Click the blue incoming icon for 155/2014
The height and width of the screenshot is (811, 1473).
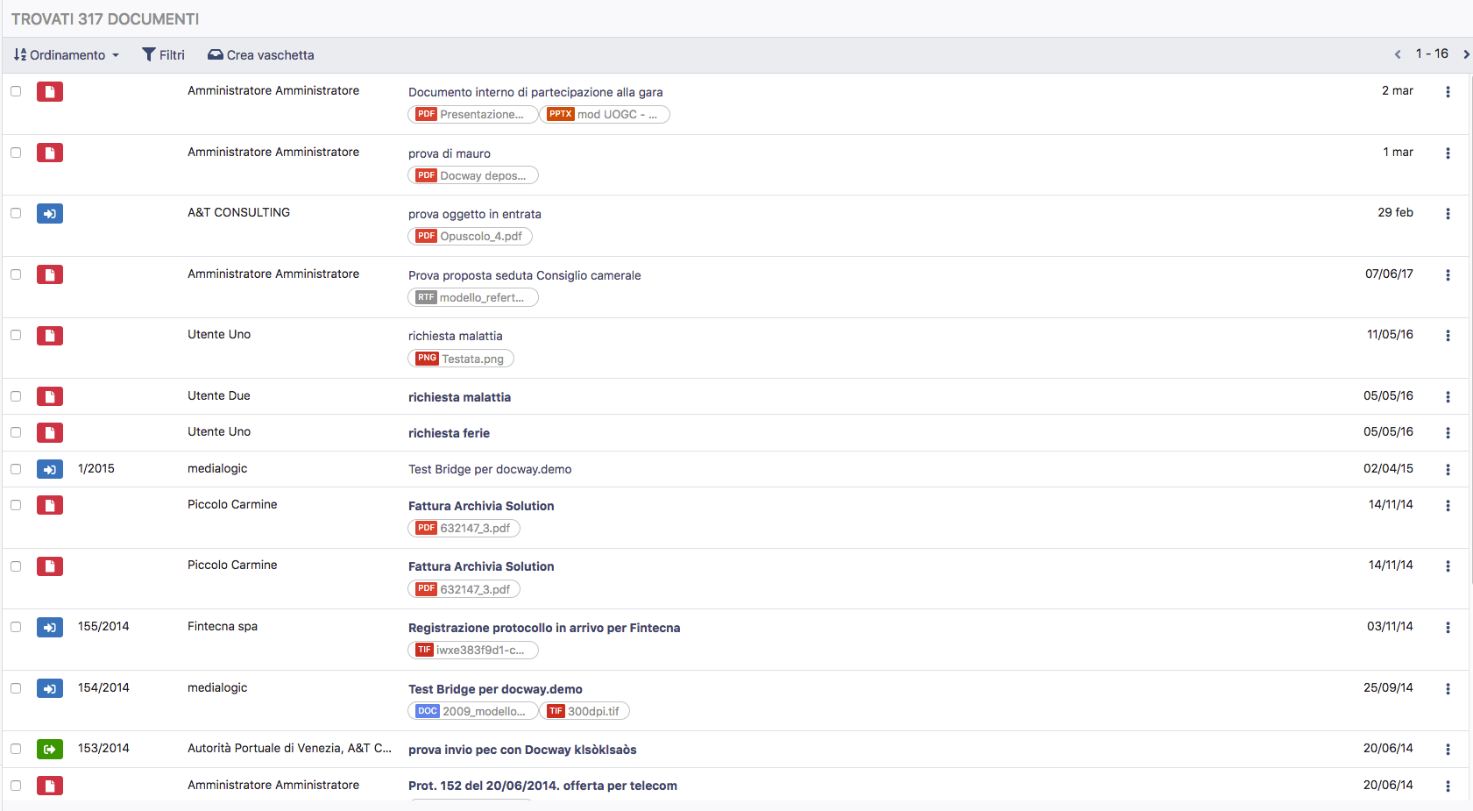tap(50, 627)
